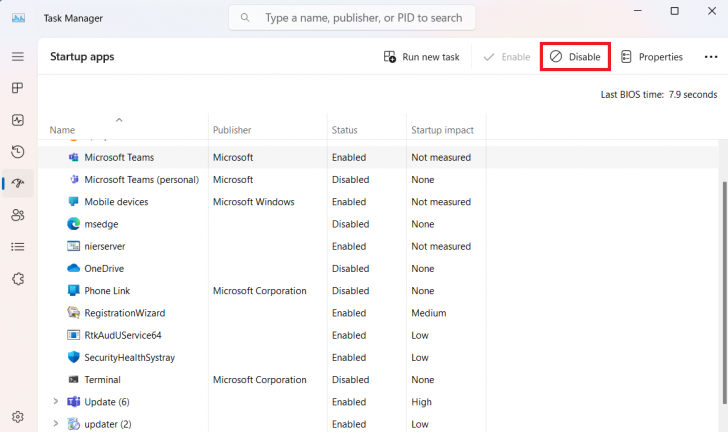Sort by the Status column header
The width and height of the screenshot is (728, 432).
(x=344, y=130)
